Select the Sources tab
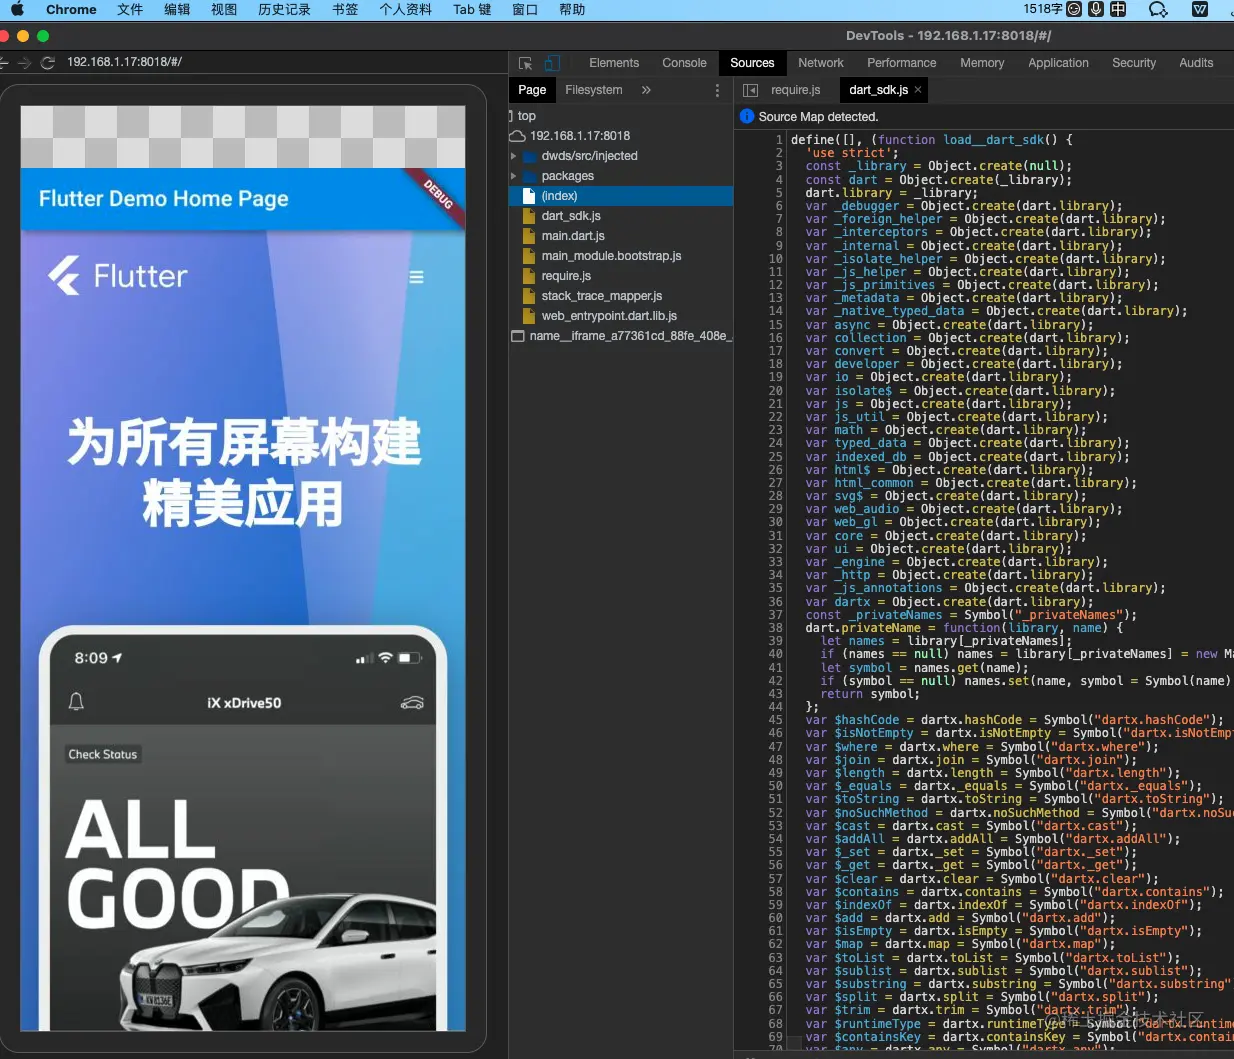 tap(752, 63)
